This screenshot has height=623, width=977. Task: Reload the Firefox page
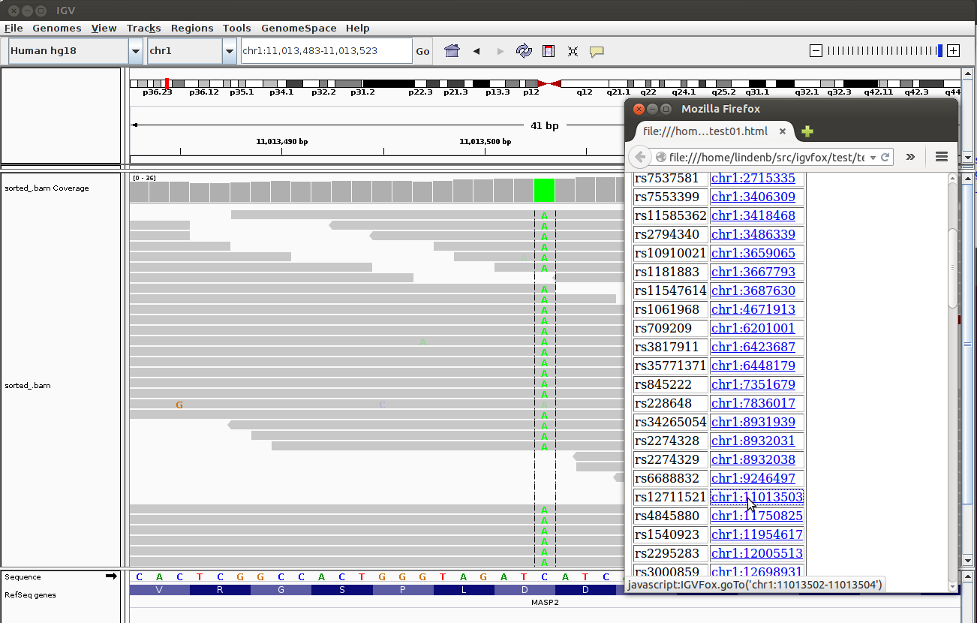pyautogui.click(x=885, y=157)
